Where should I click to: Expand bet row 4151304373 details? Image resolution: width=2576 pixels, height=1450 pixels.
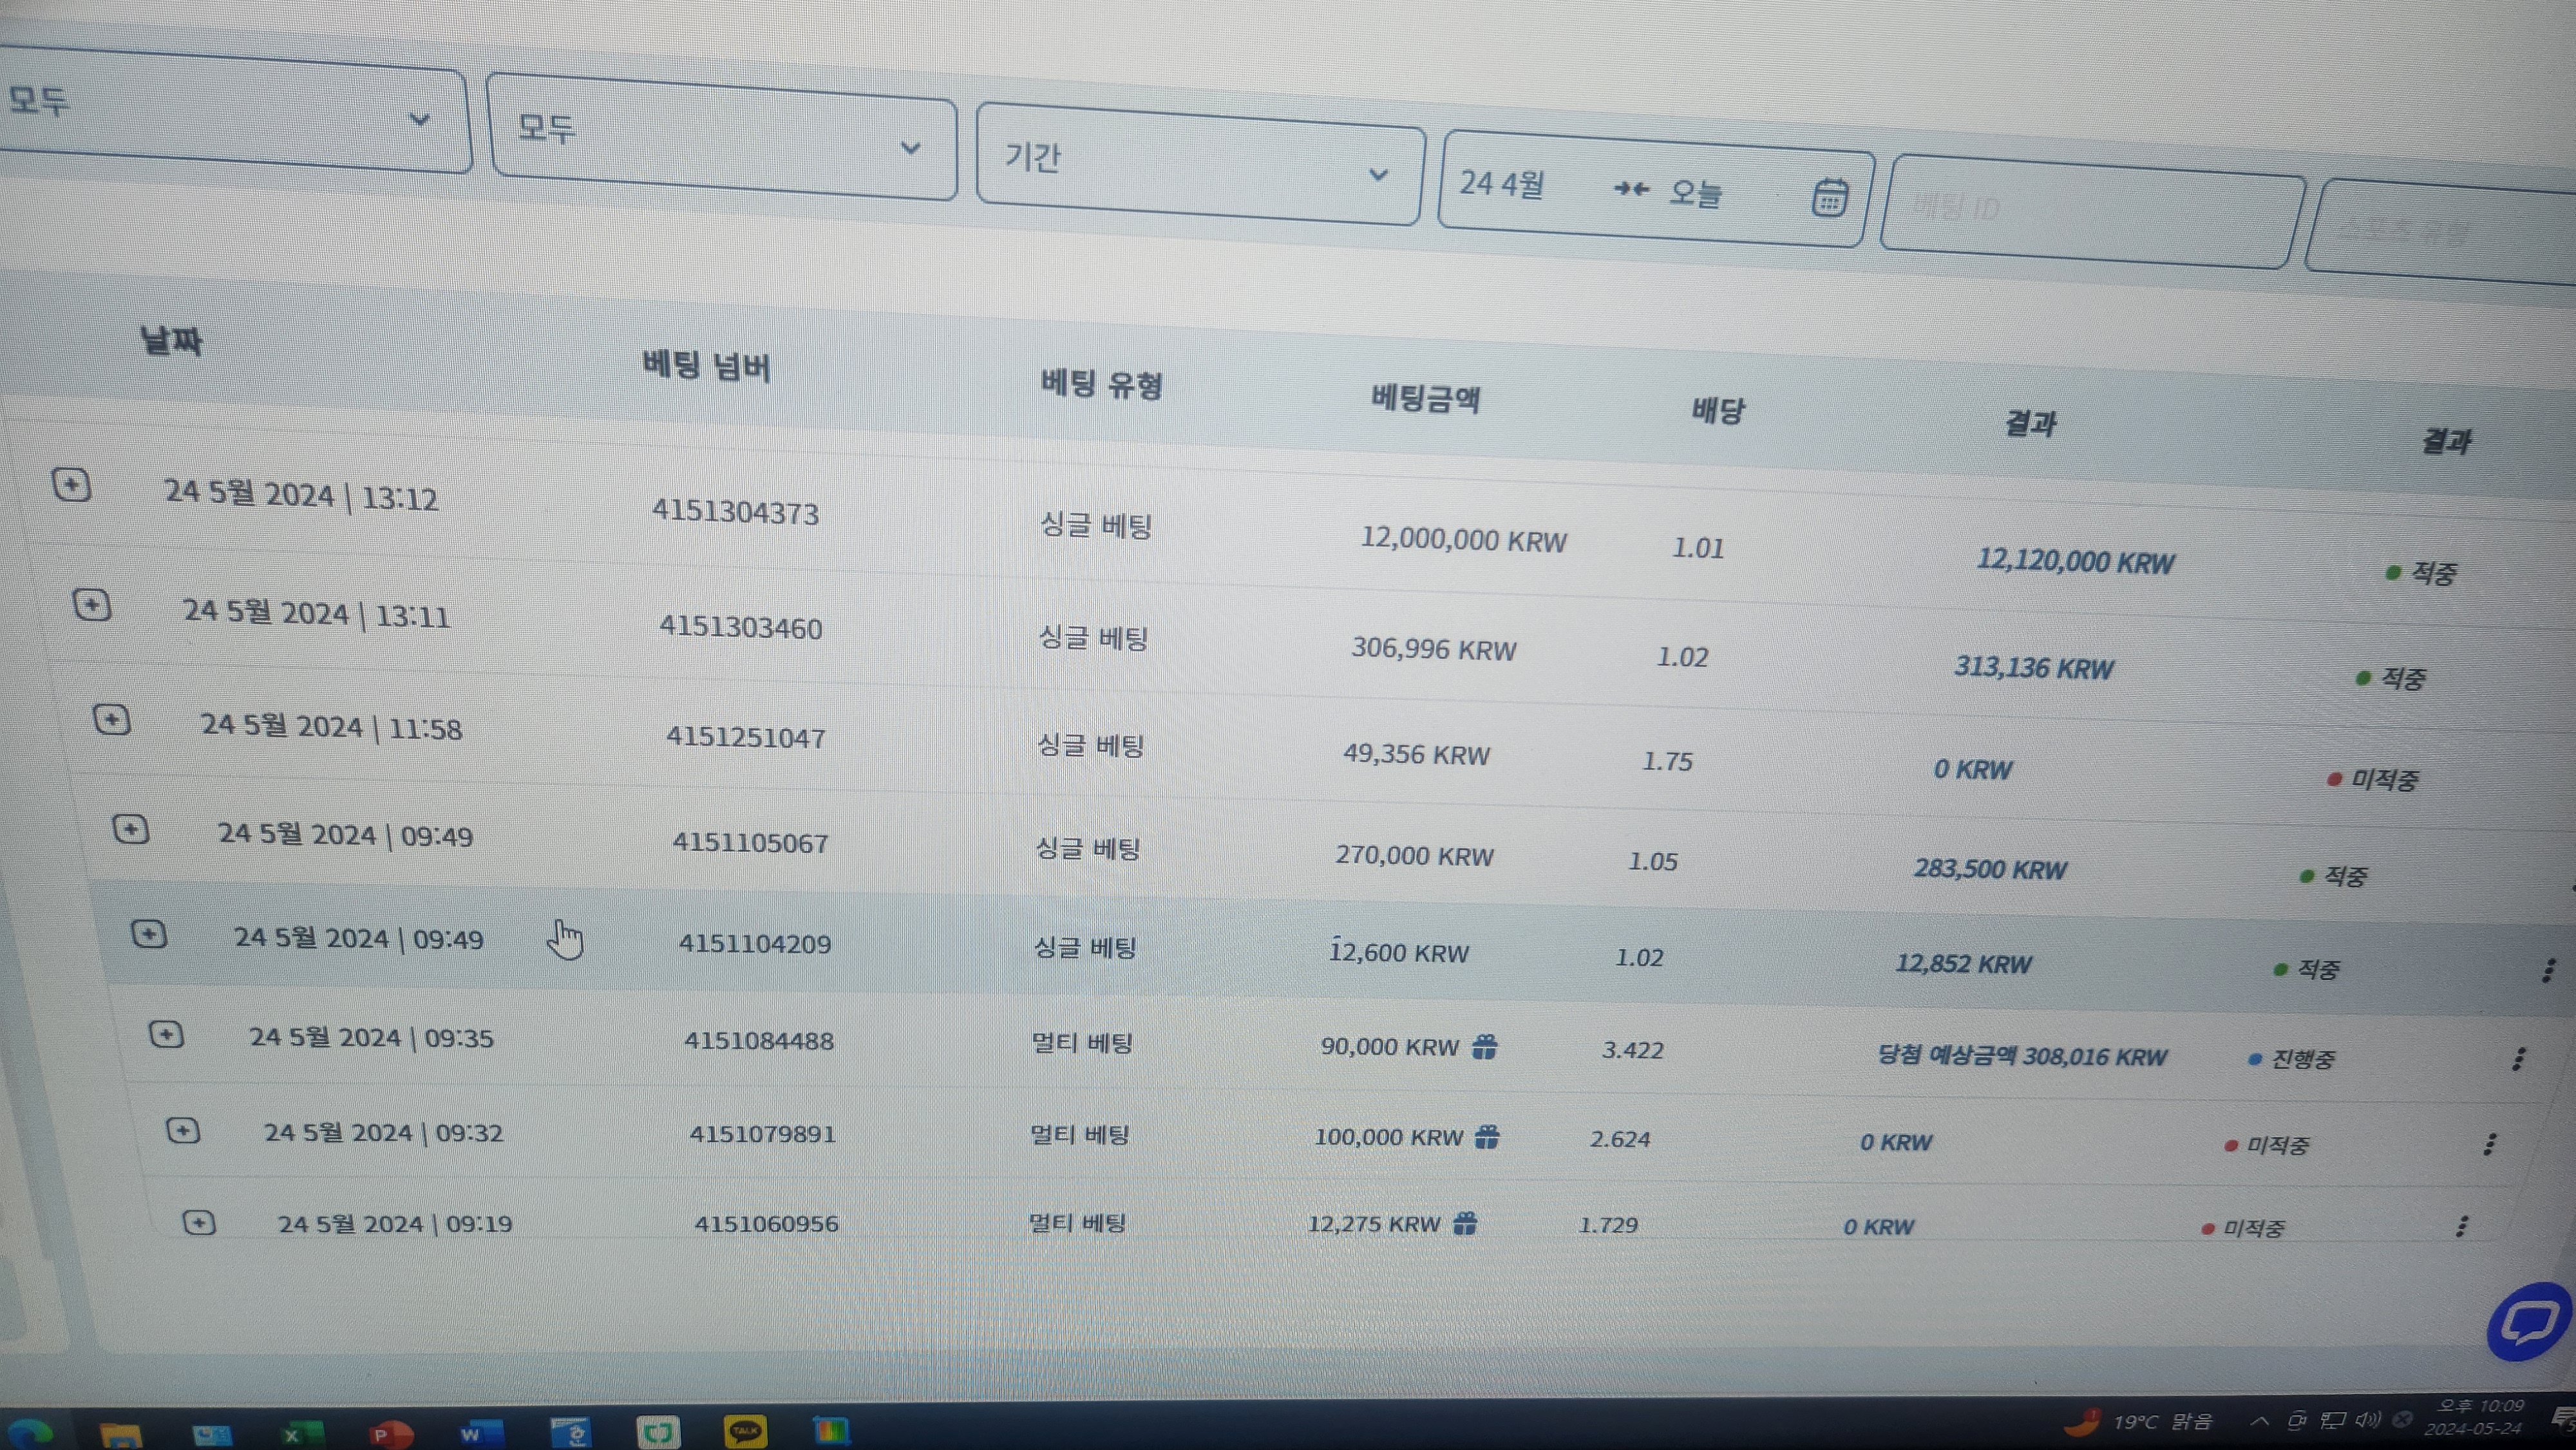tap(71, 485)
